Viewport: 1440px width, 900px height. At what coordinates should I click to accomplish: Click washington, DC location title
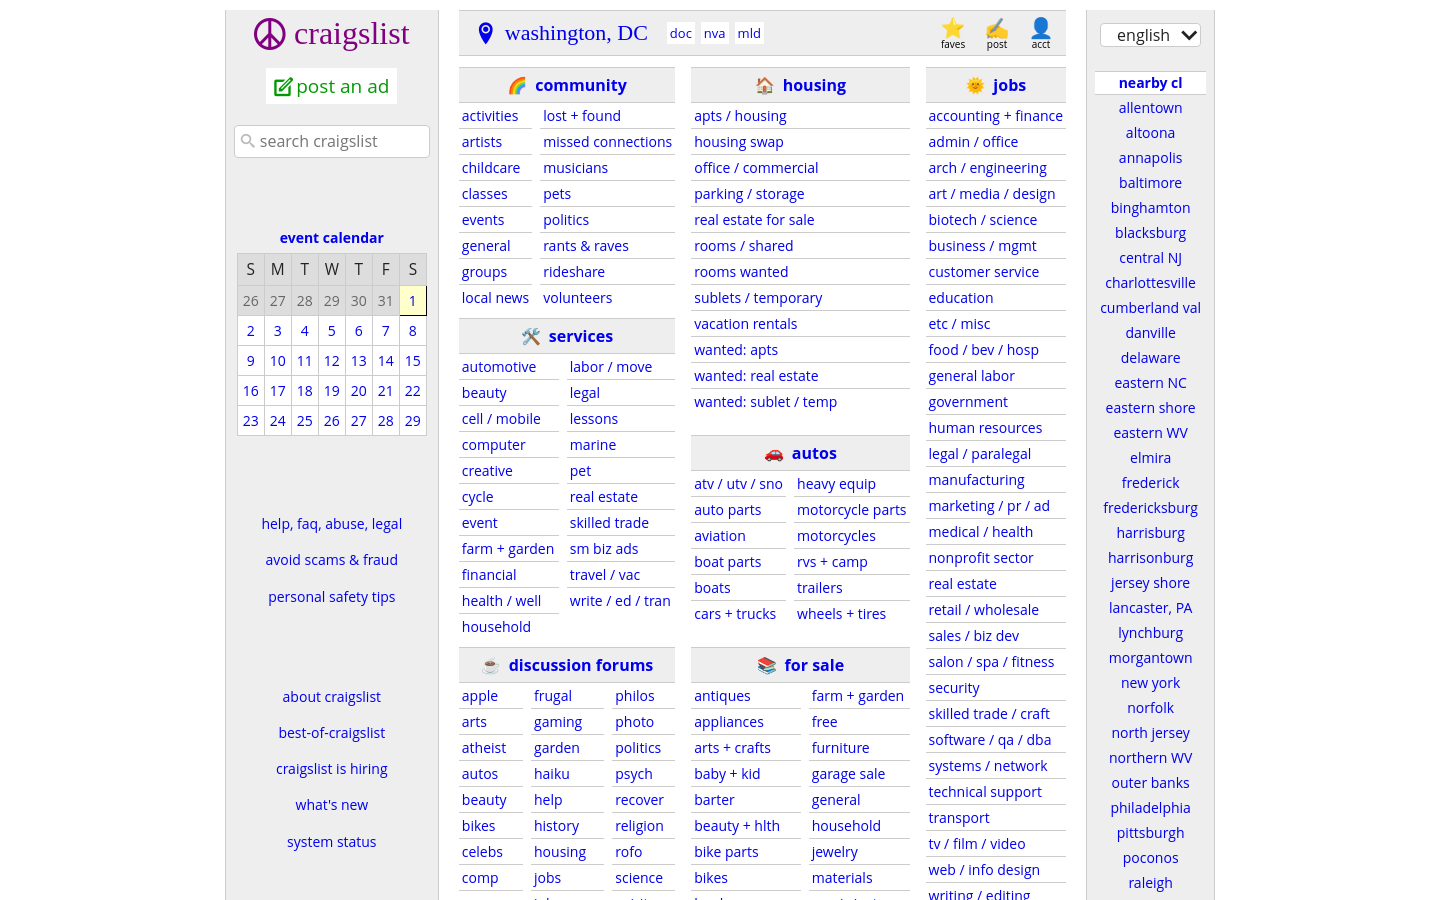pos(576,33)
